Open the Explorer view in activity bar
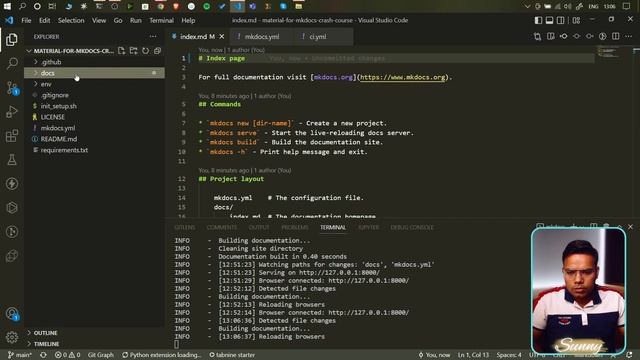640x360 pixels. 12,40
